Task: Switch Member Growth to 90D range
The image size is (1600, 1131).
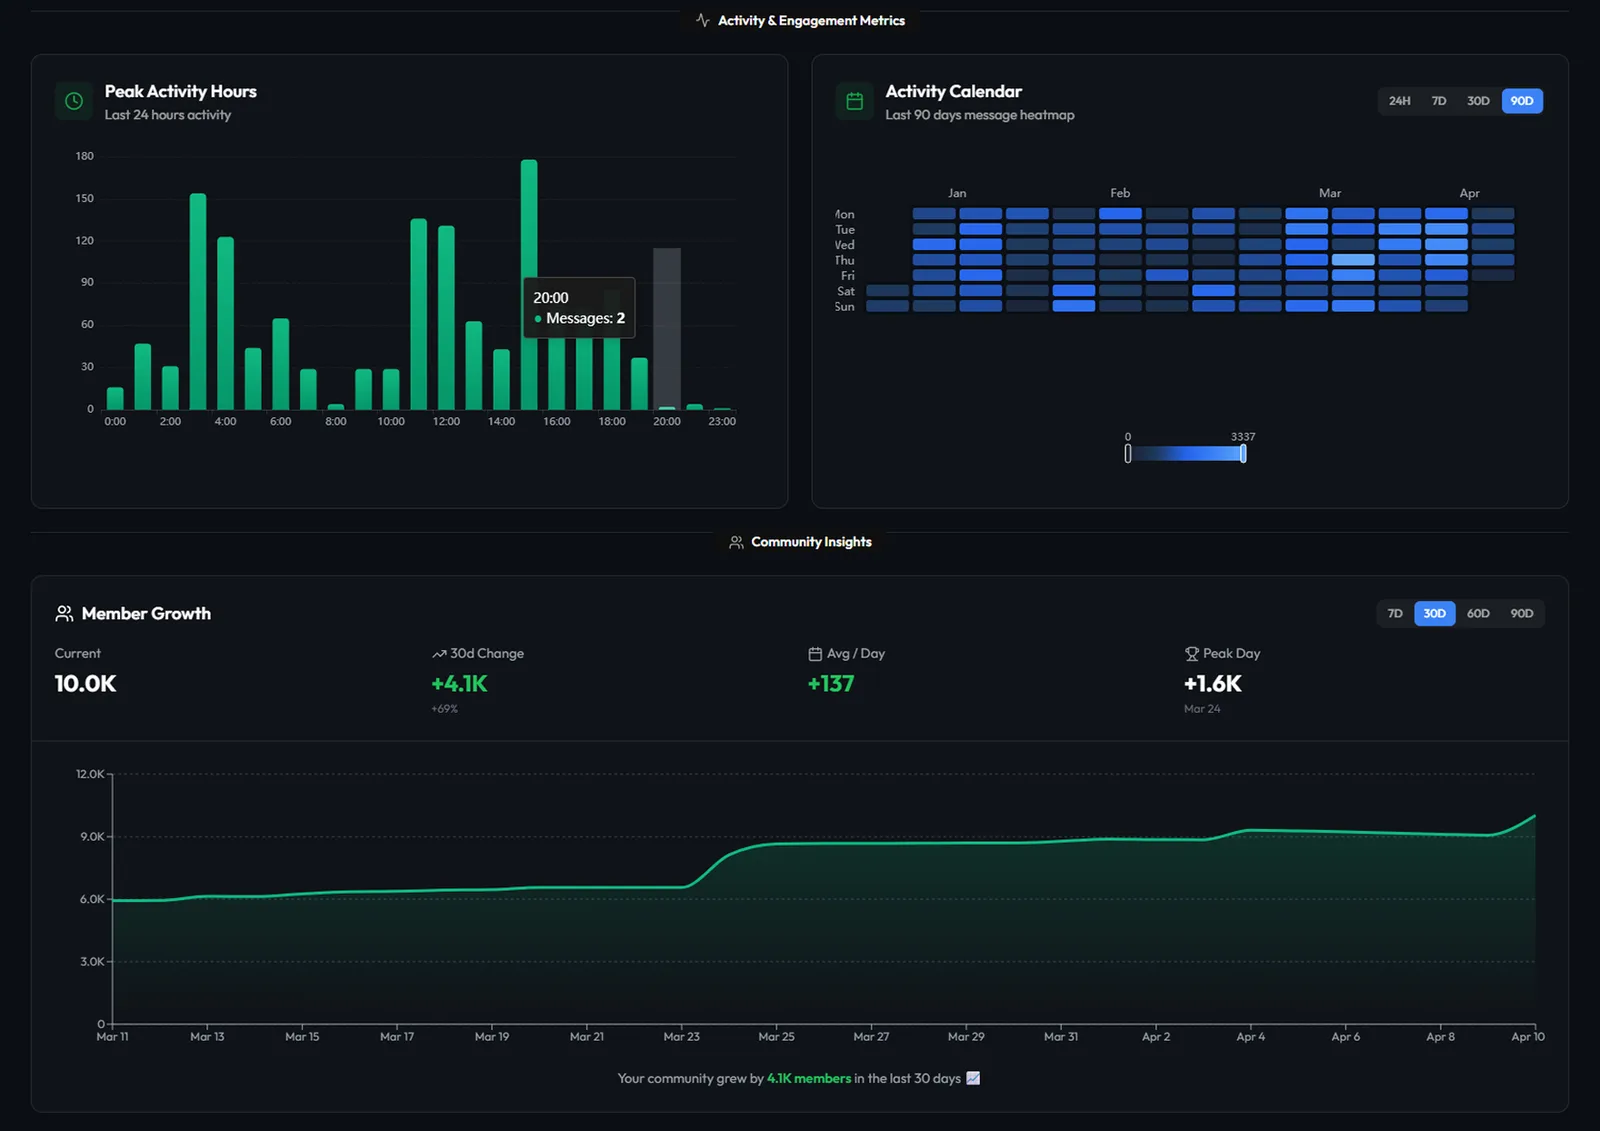Action: (x=1521, y=613)
